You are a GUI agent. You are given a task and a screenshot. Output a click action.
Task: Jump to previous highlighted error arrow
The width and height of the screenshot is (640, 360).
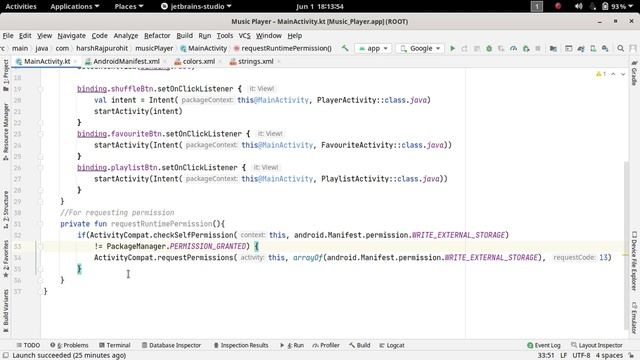(x=613, y=74)
